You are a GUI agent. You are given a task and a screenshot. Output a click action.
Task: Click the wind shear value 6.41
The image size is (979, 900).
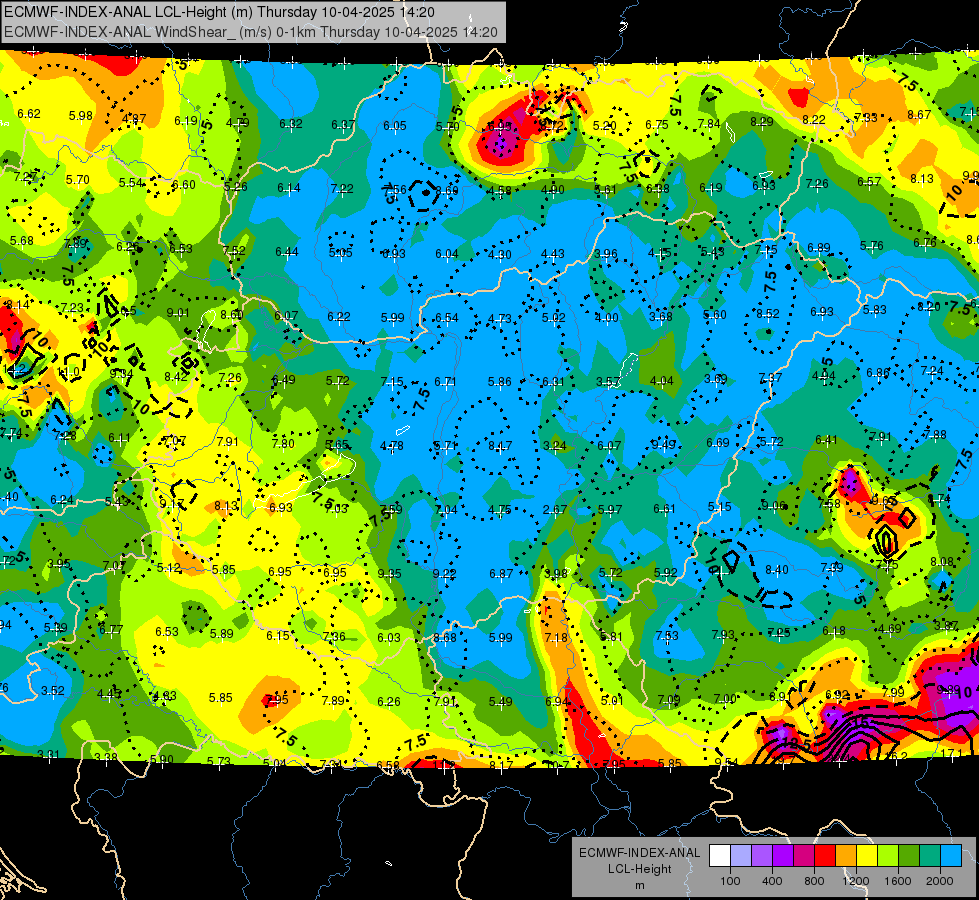[x=827, y=440]
